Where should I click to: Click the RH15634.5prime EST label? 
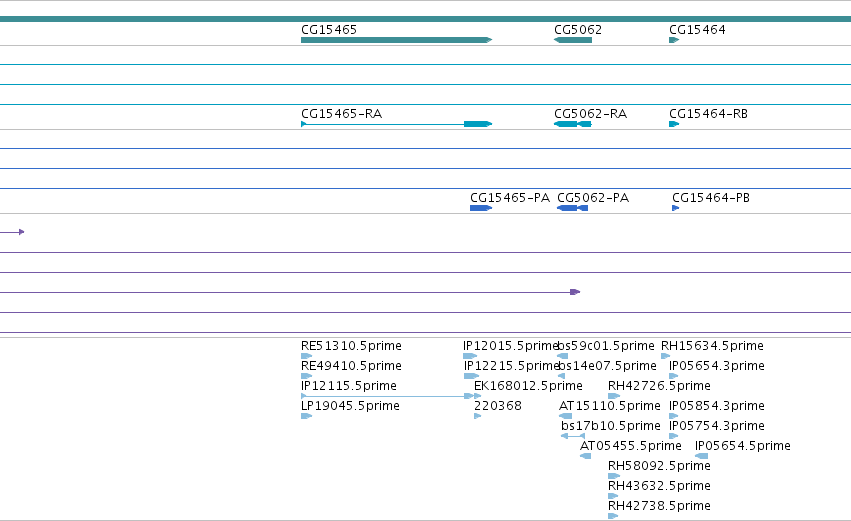pos(712,346)
